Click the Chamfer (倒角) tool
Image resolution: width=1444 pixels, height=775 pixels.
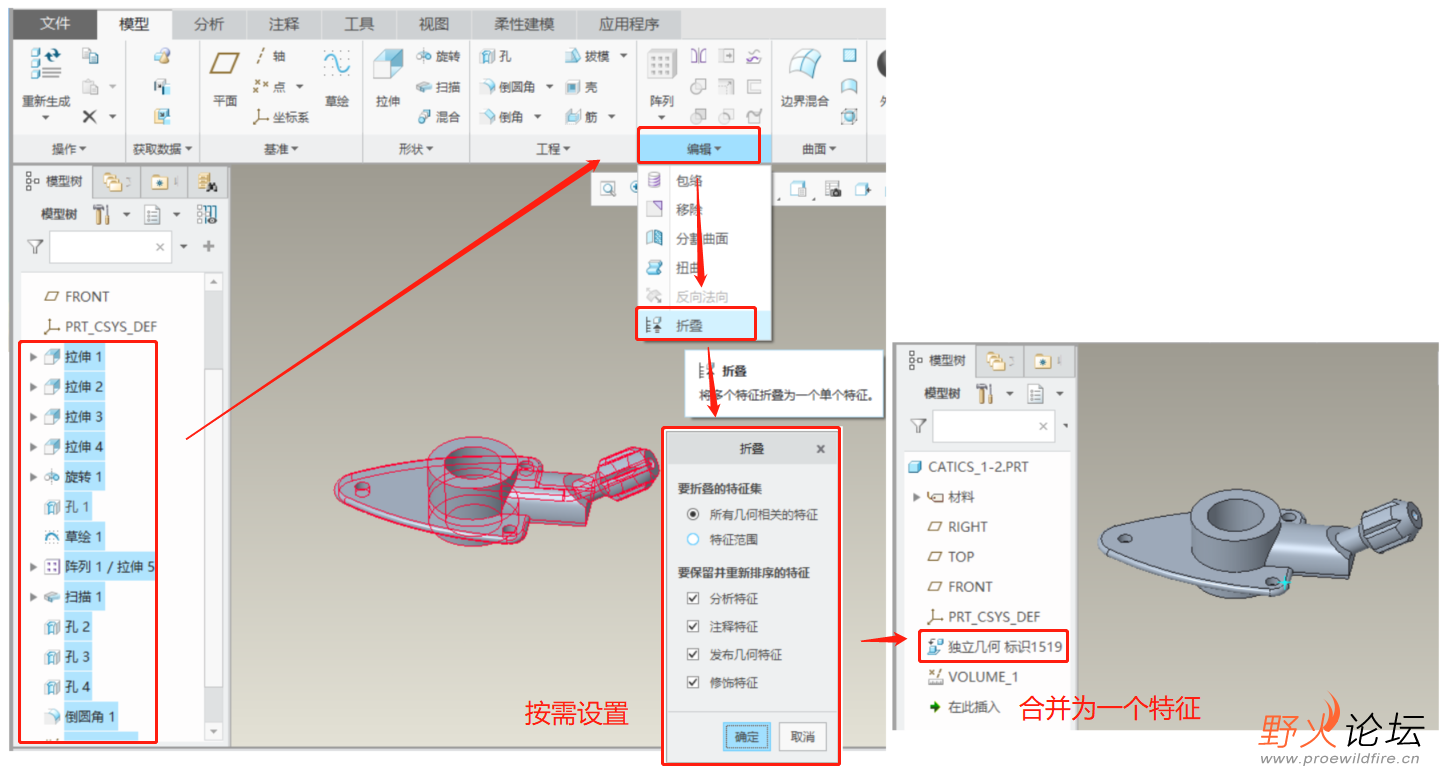point(503,117)
